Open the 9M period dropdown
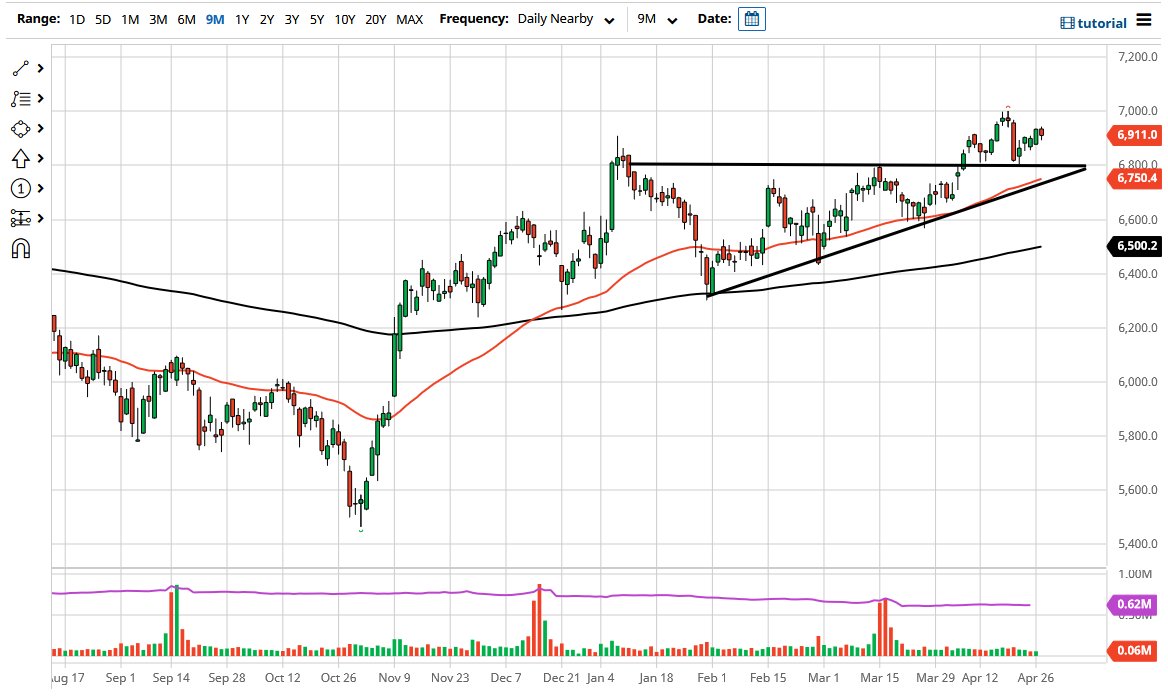1168x700 pixels. tap(658, 18)
